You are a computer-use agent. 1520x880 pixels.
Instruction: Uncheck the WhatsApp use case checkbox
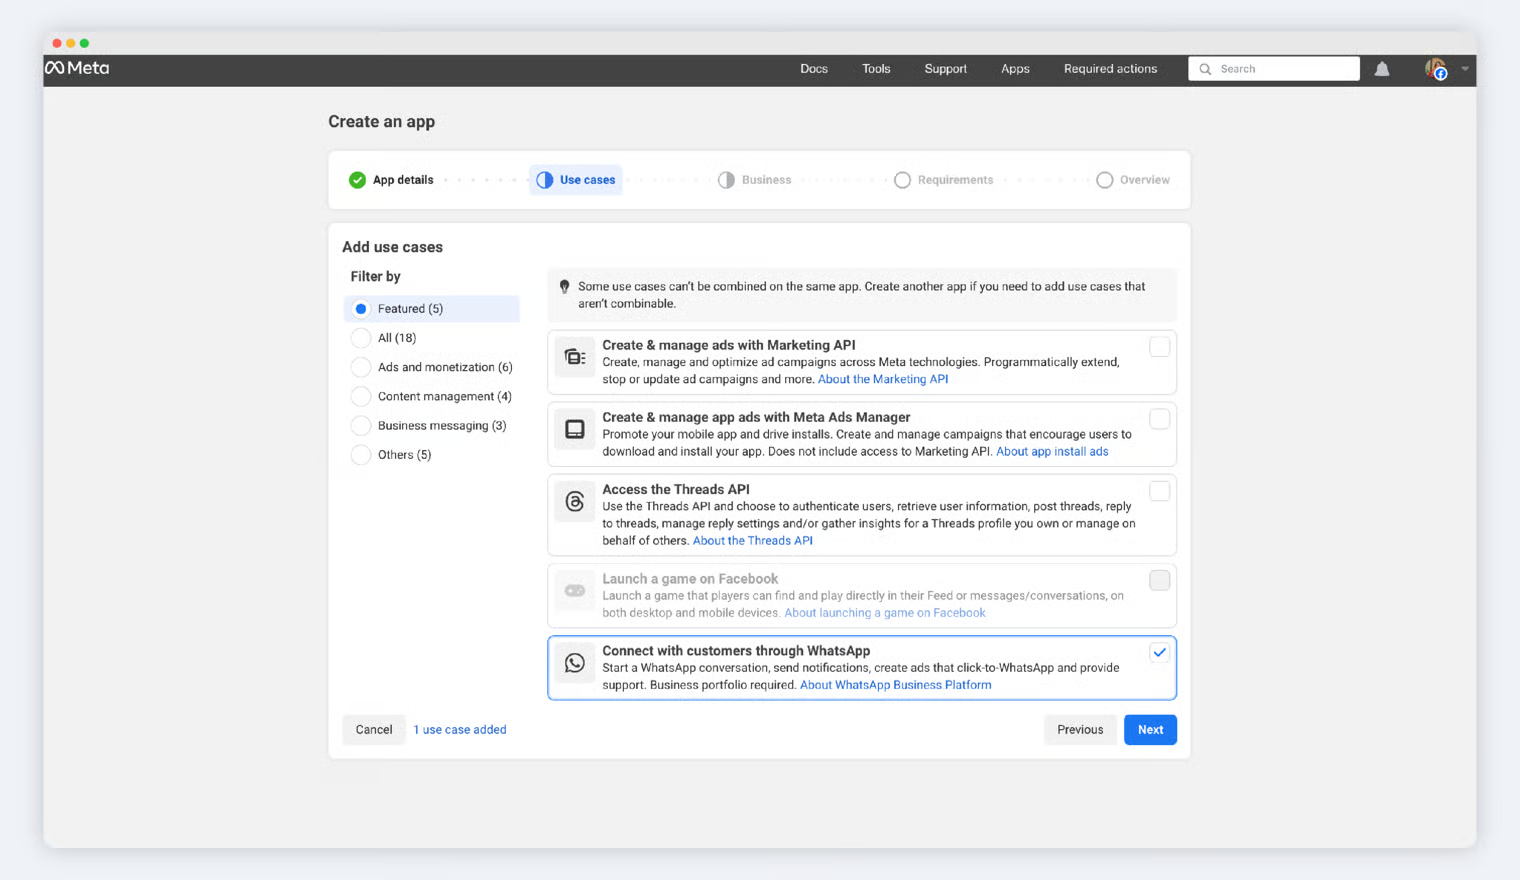coord(1159,653)
